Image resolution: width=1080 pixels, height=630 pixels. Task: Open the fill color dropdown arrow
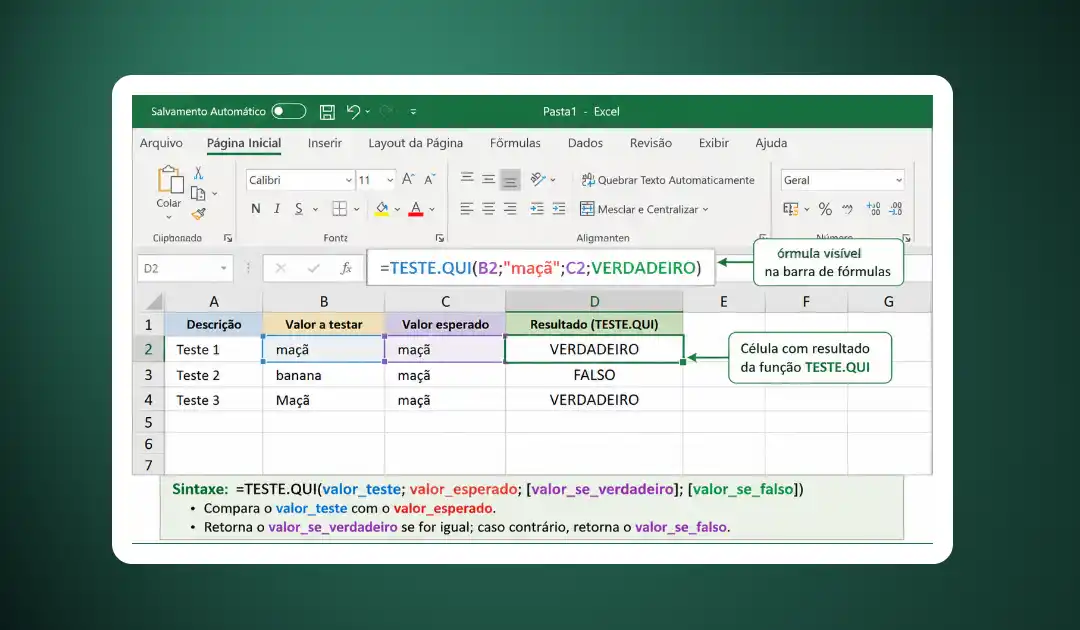pos(397,209)
